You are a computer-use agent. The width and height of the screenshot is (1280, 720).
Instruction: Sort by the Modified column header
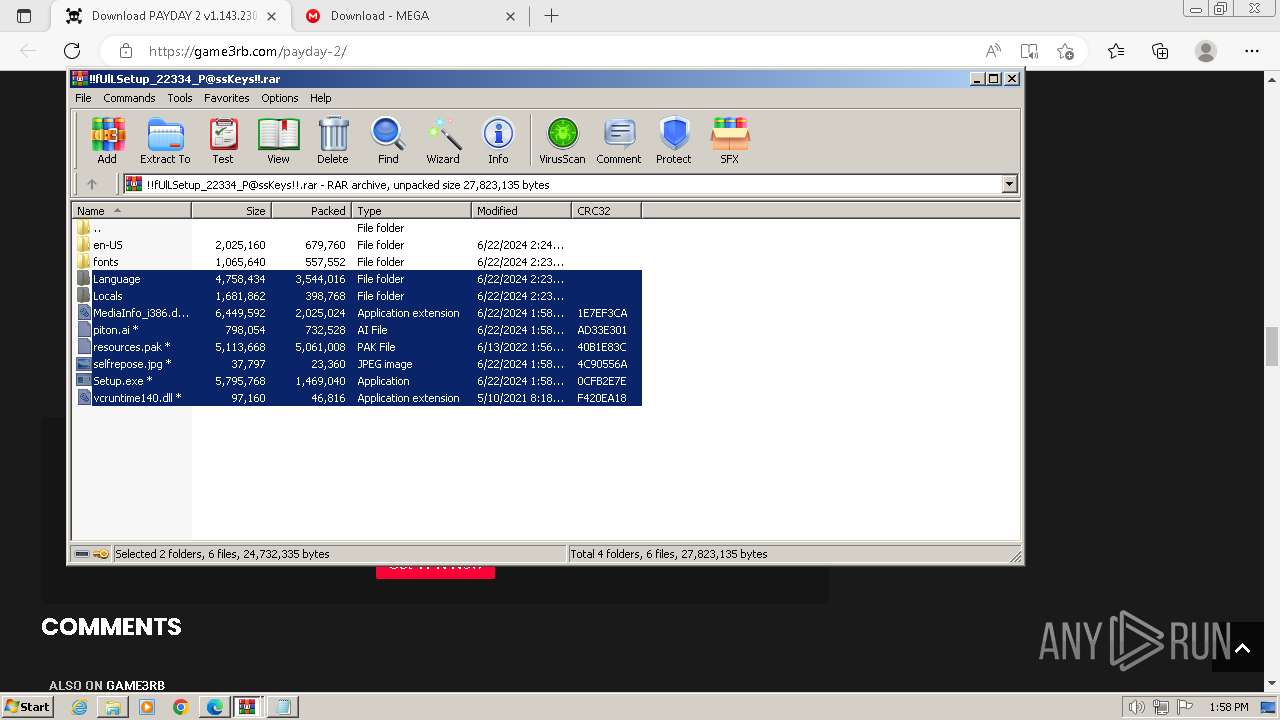[521, 211]
